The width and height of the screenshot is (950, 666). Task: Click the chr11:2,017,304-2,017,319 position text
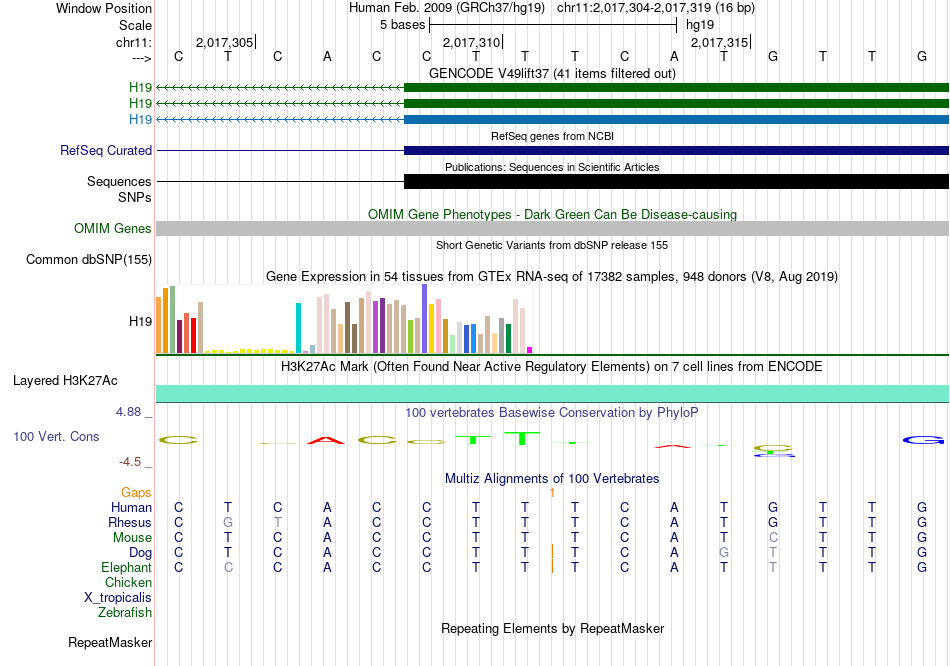click(656, 8)
